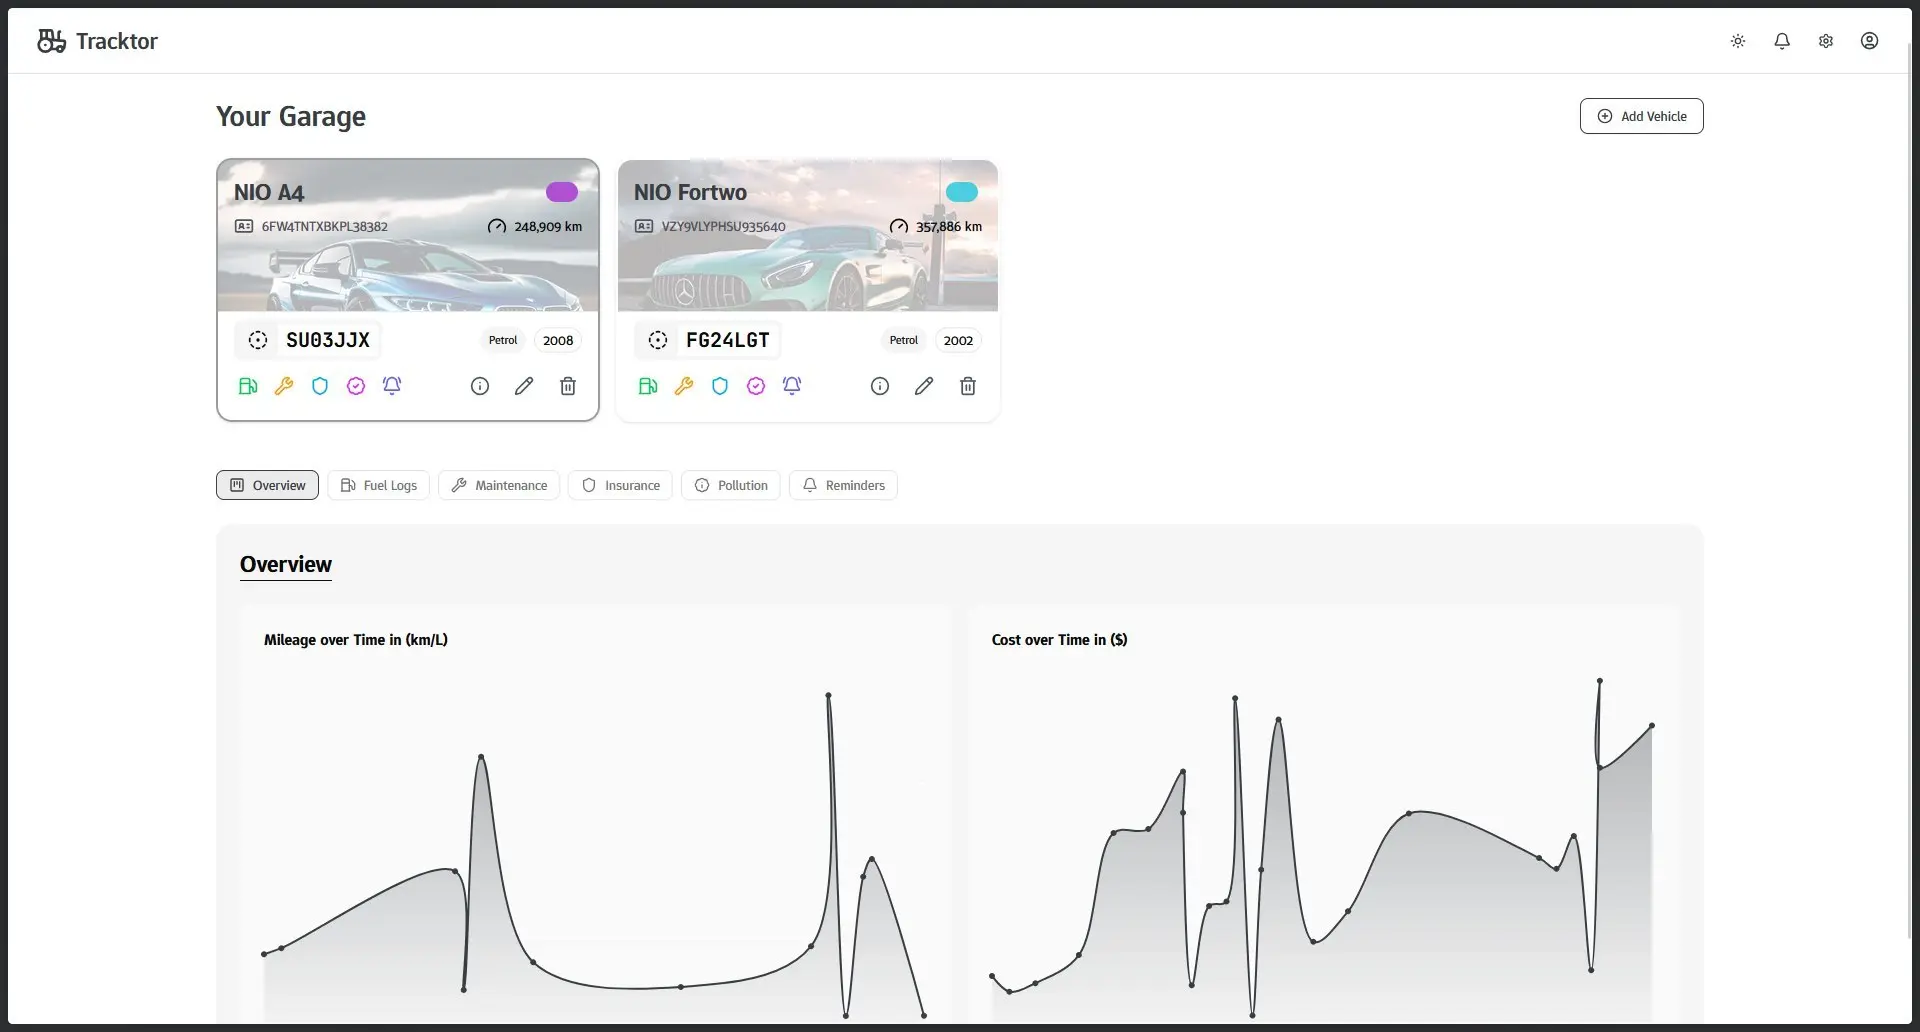Delete the NIO Fortwo vehicle with trash icon
Image resolution: width=1920 pixels, height=1032 pixels.
click(968, 386)
